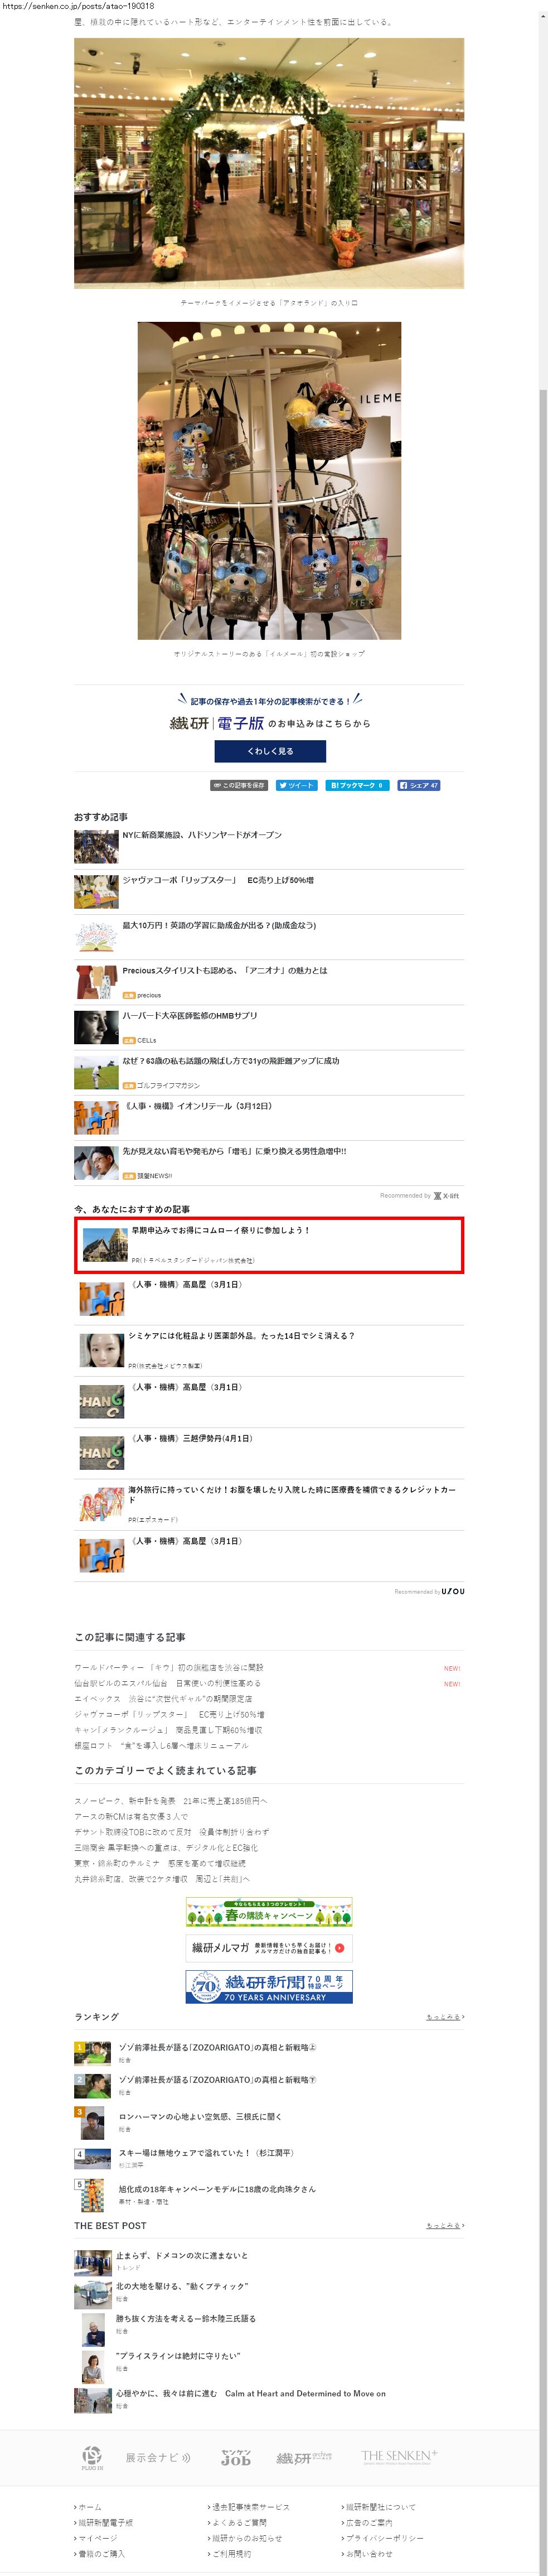Tweet the article with ツイート button
The image size is (548, 2576).
pyautogui.click(x=297, y=785)
